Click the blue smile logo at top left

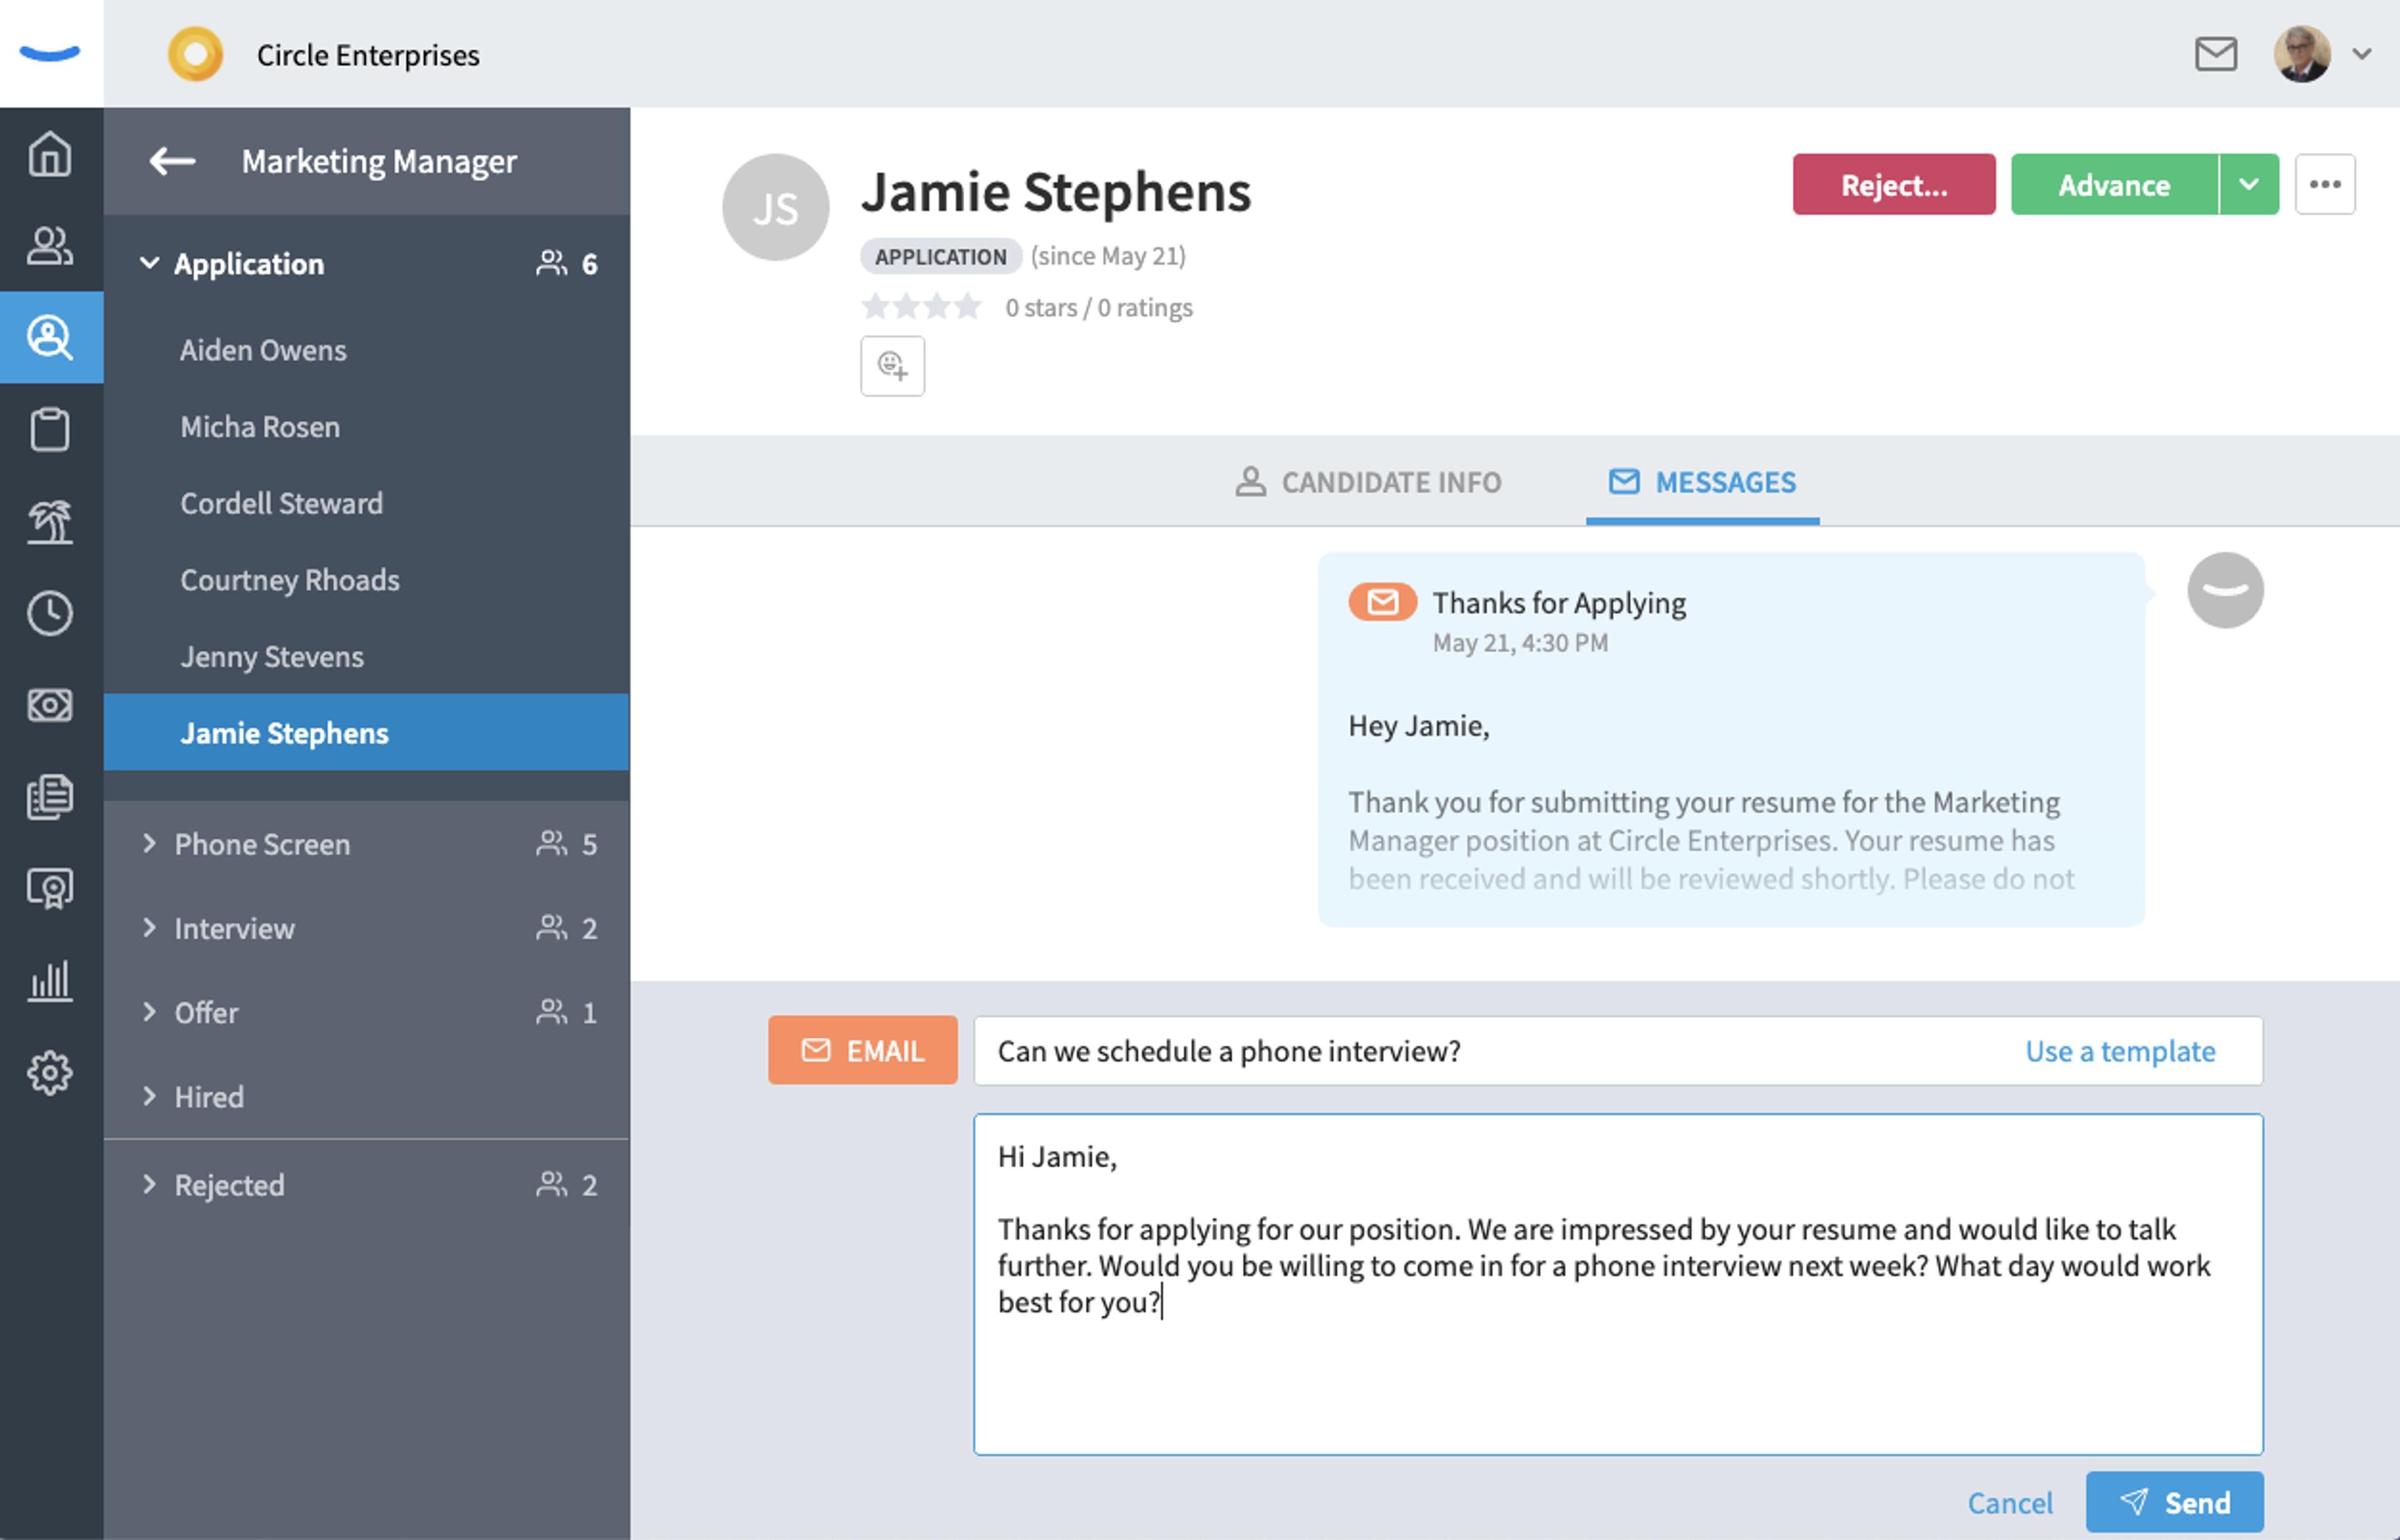point(50,54)
